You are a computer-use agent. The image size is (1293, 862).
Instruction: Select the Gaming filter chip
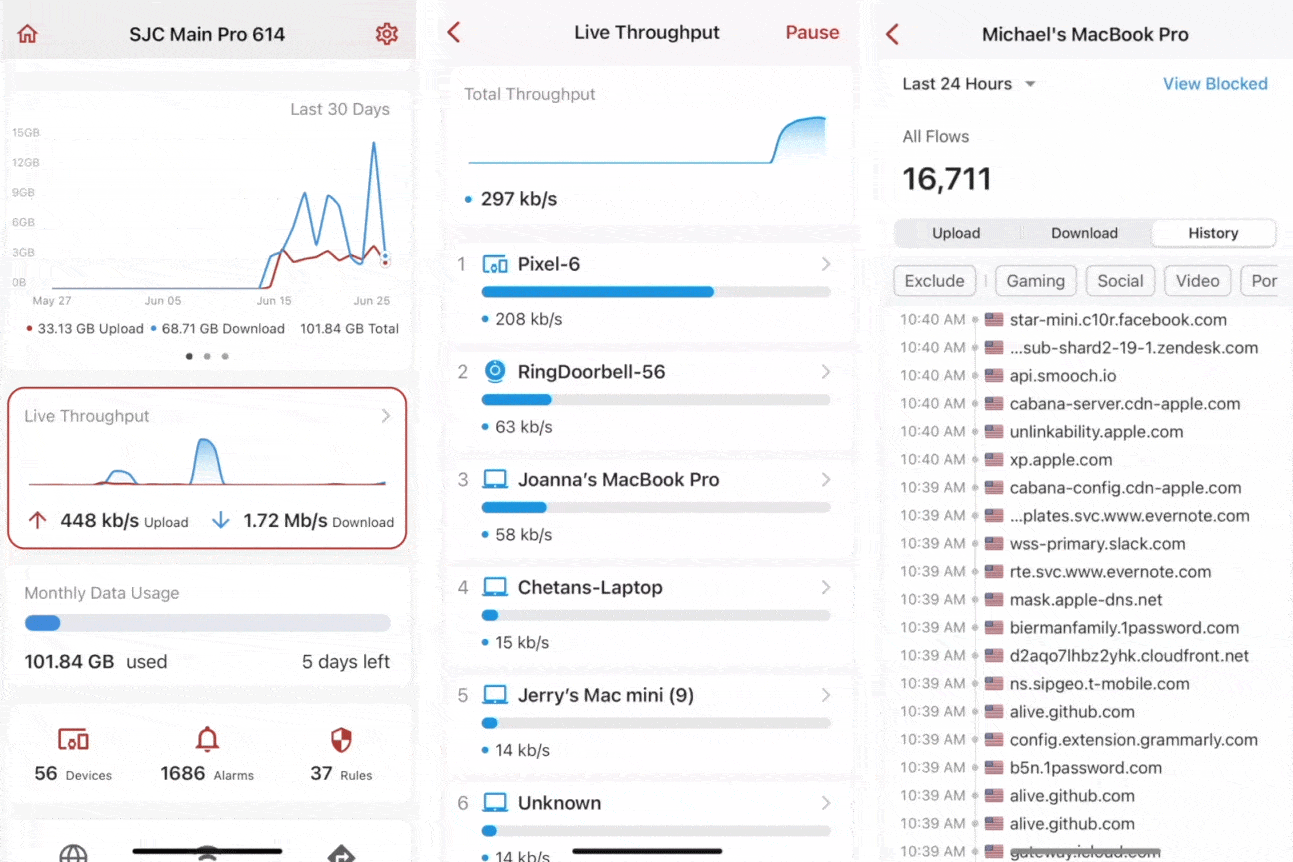pyautogui.click(x=1035, y=281)
